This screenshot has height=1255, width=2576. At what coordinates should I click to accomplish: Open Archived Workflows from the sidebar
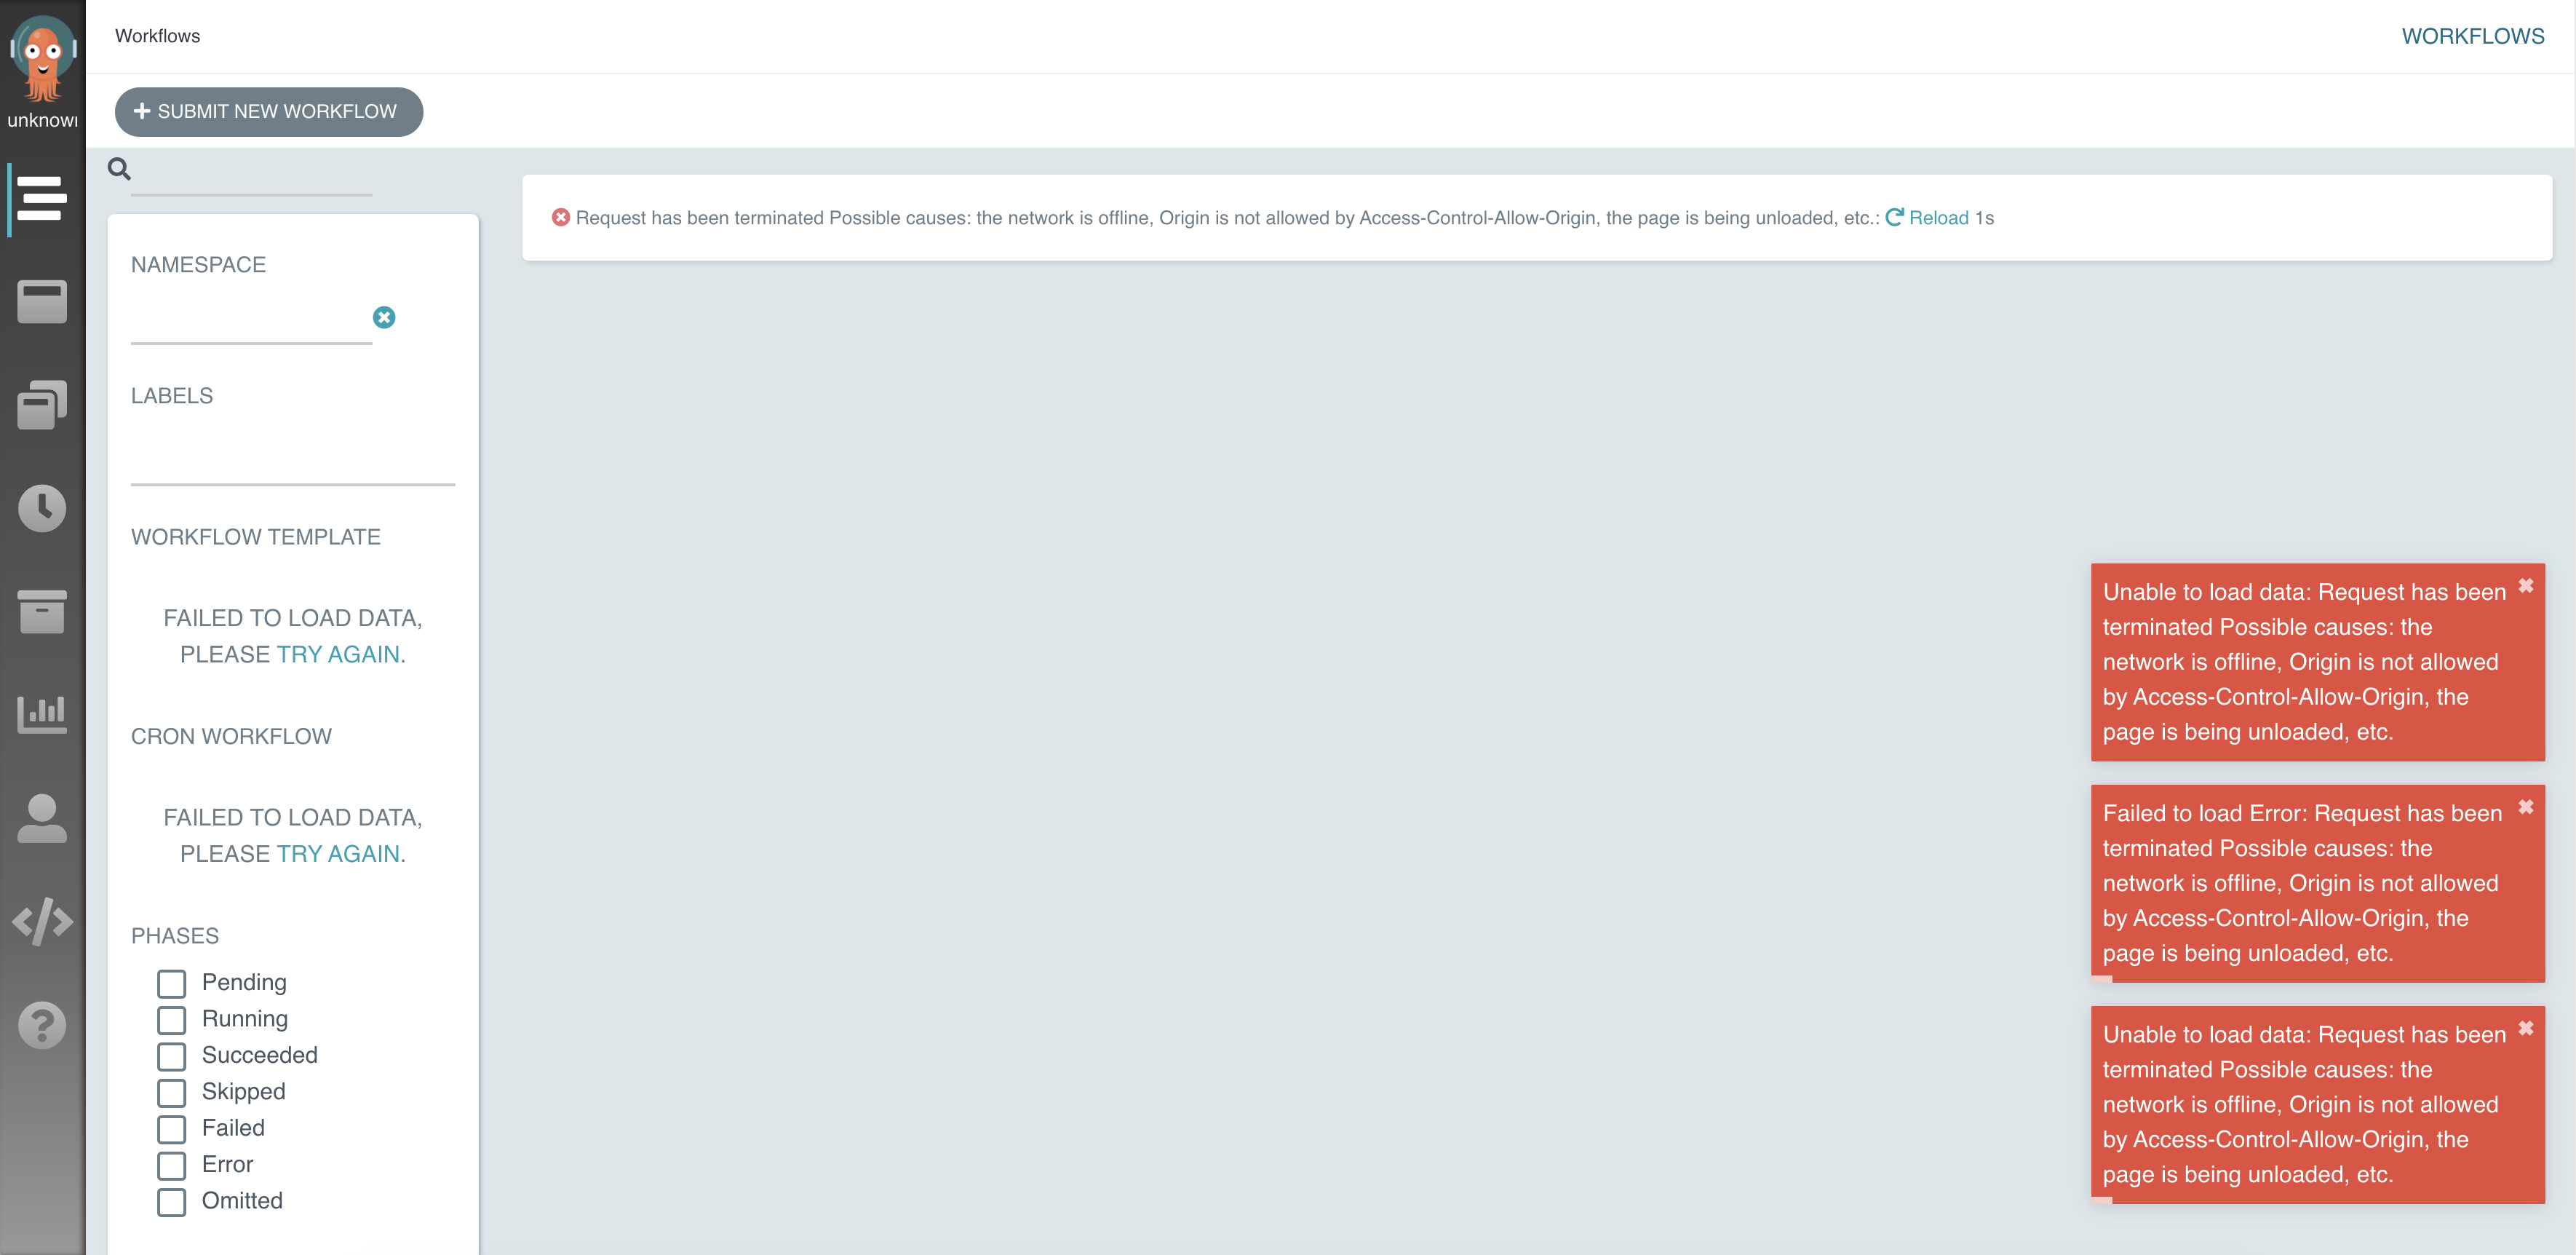click(x=41, y=611)
